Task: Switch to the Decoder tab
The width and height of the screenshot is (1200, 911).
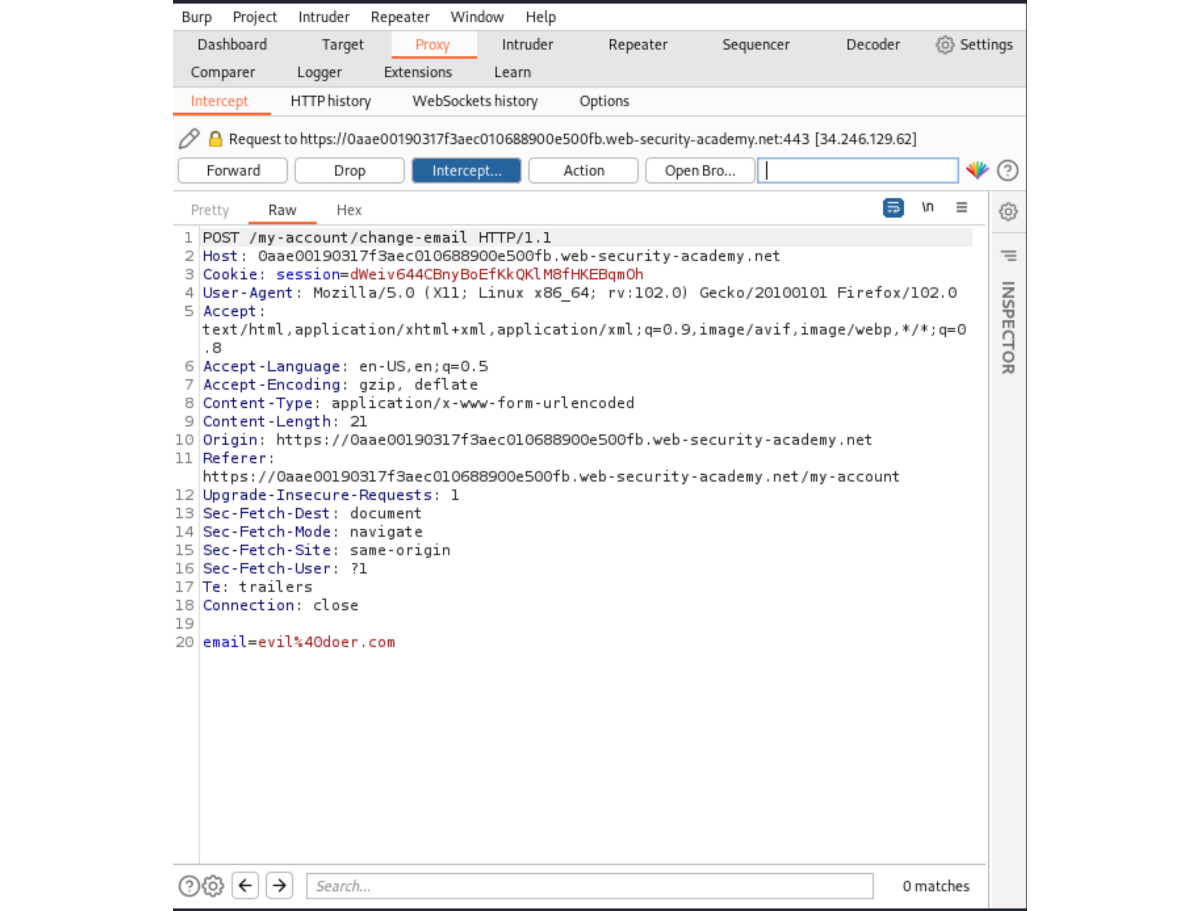Action: click(873, 45)
